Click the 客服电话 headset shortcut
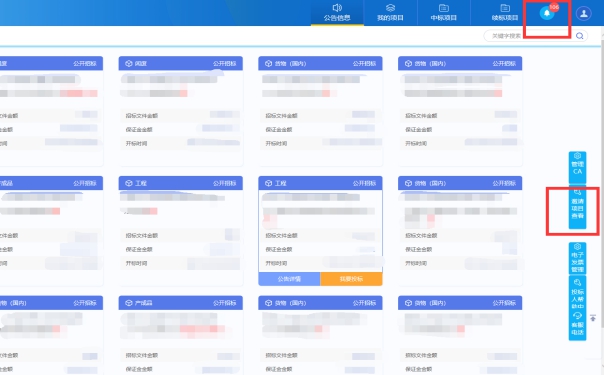 (577, 325)
